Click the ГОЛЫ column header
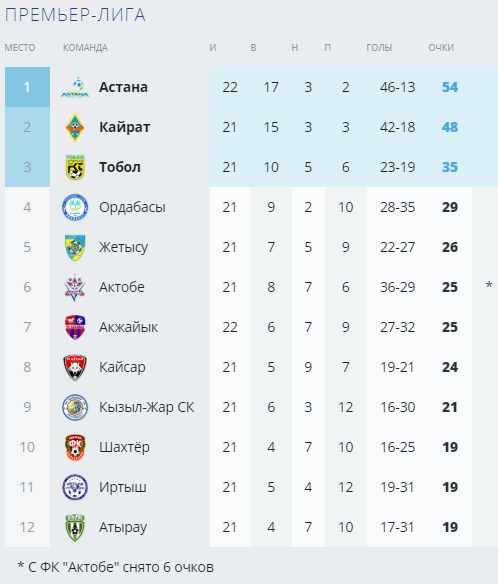 point(379,48)
